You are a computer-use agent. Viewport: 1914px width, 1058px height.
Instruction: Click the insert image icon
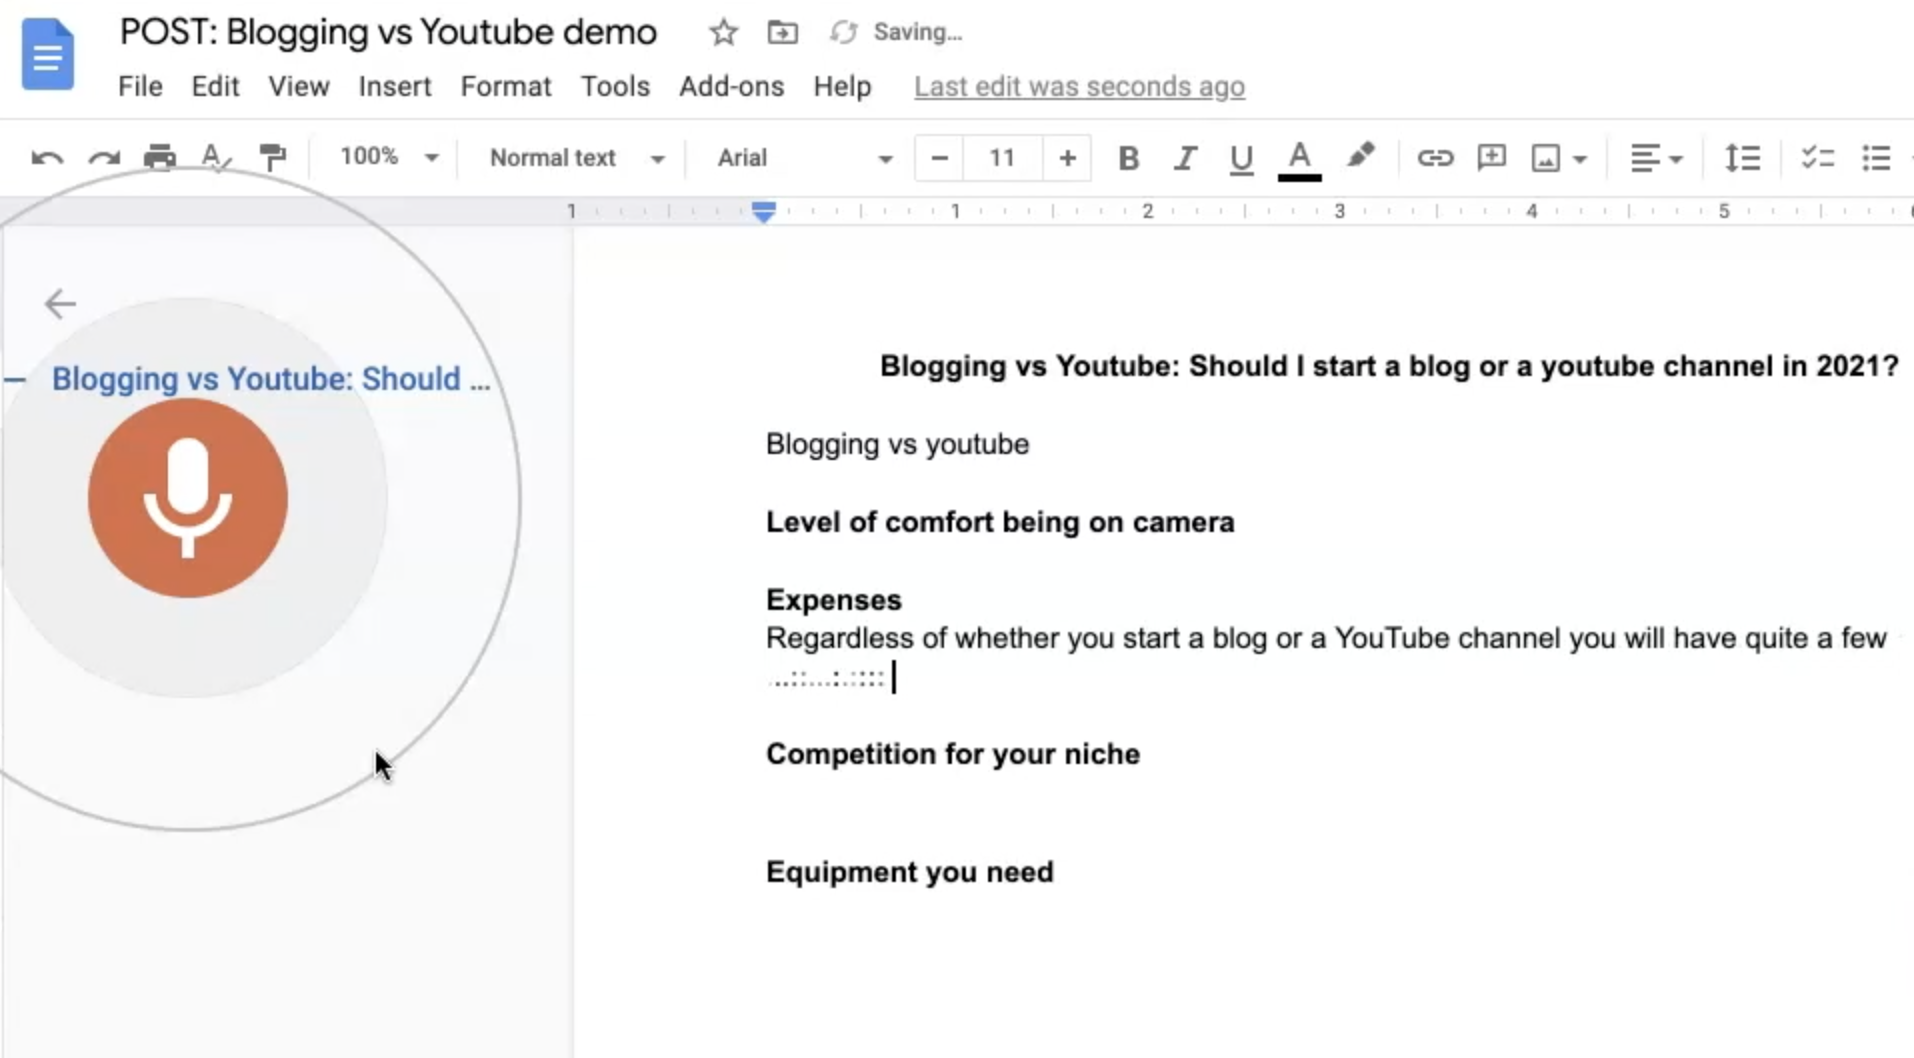[x=1546, y=158]
